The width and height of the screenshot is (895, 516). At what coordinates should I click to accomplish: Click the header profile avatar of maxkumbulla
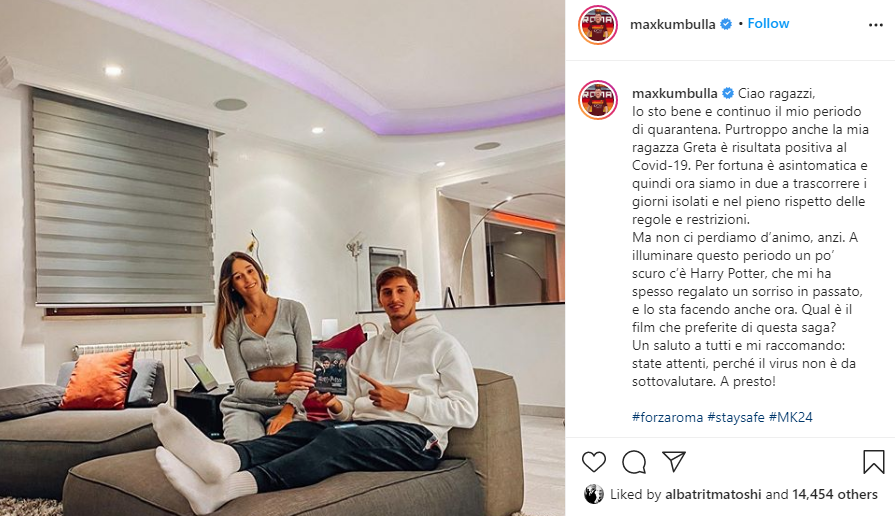(x=598, y=25)
